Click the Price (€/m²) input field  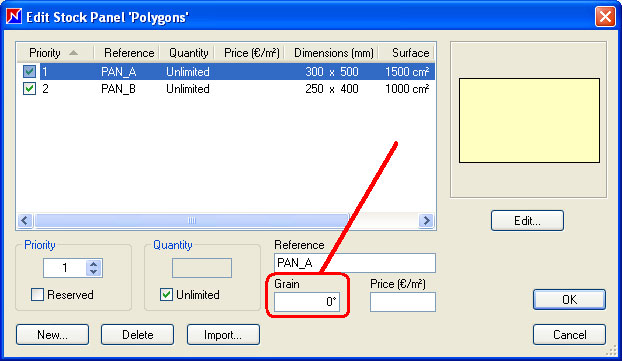pyautogui.click(x=403, y=302)
